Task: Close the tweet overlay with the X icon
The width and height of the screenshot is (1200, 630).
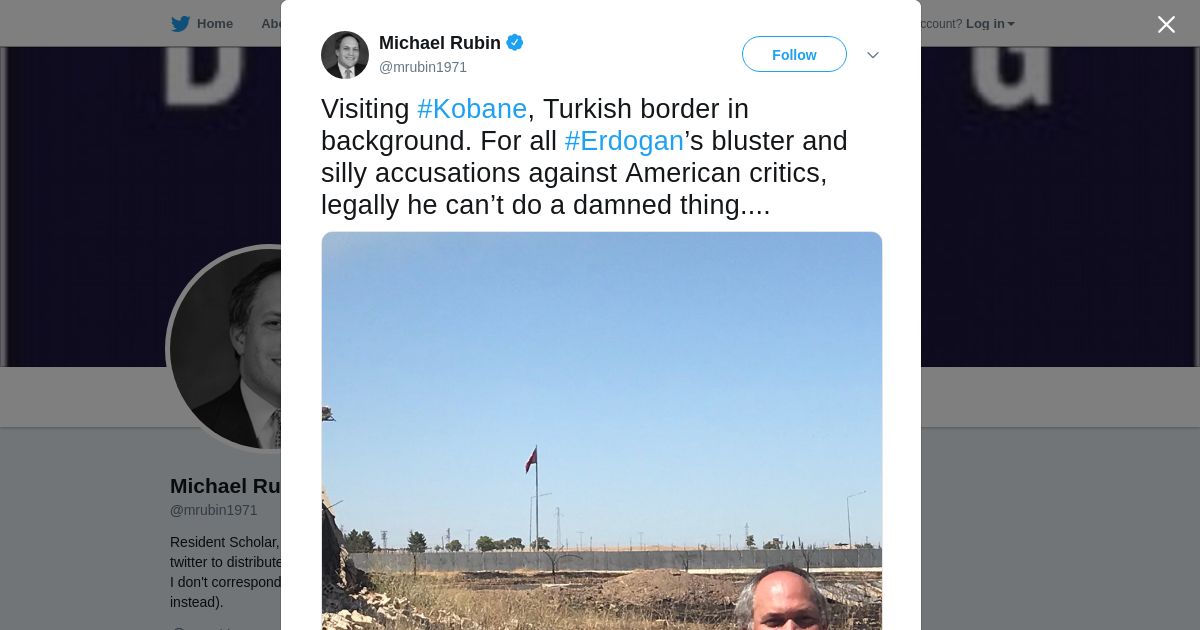Action: 1166,24
